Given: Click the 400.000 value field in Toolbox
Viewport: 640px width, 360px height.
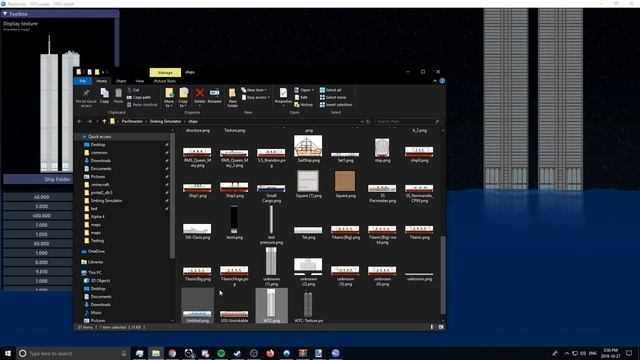Looking at the screenshot, I should pos(38,216).
